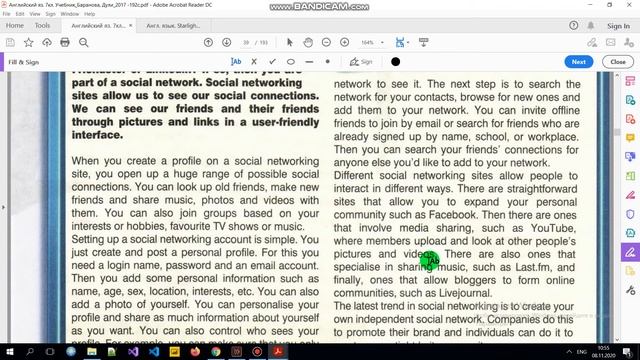Send the file by email envelope
The height and width of the screenshot is (360, 640).
pos(611,42)
